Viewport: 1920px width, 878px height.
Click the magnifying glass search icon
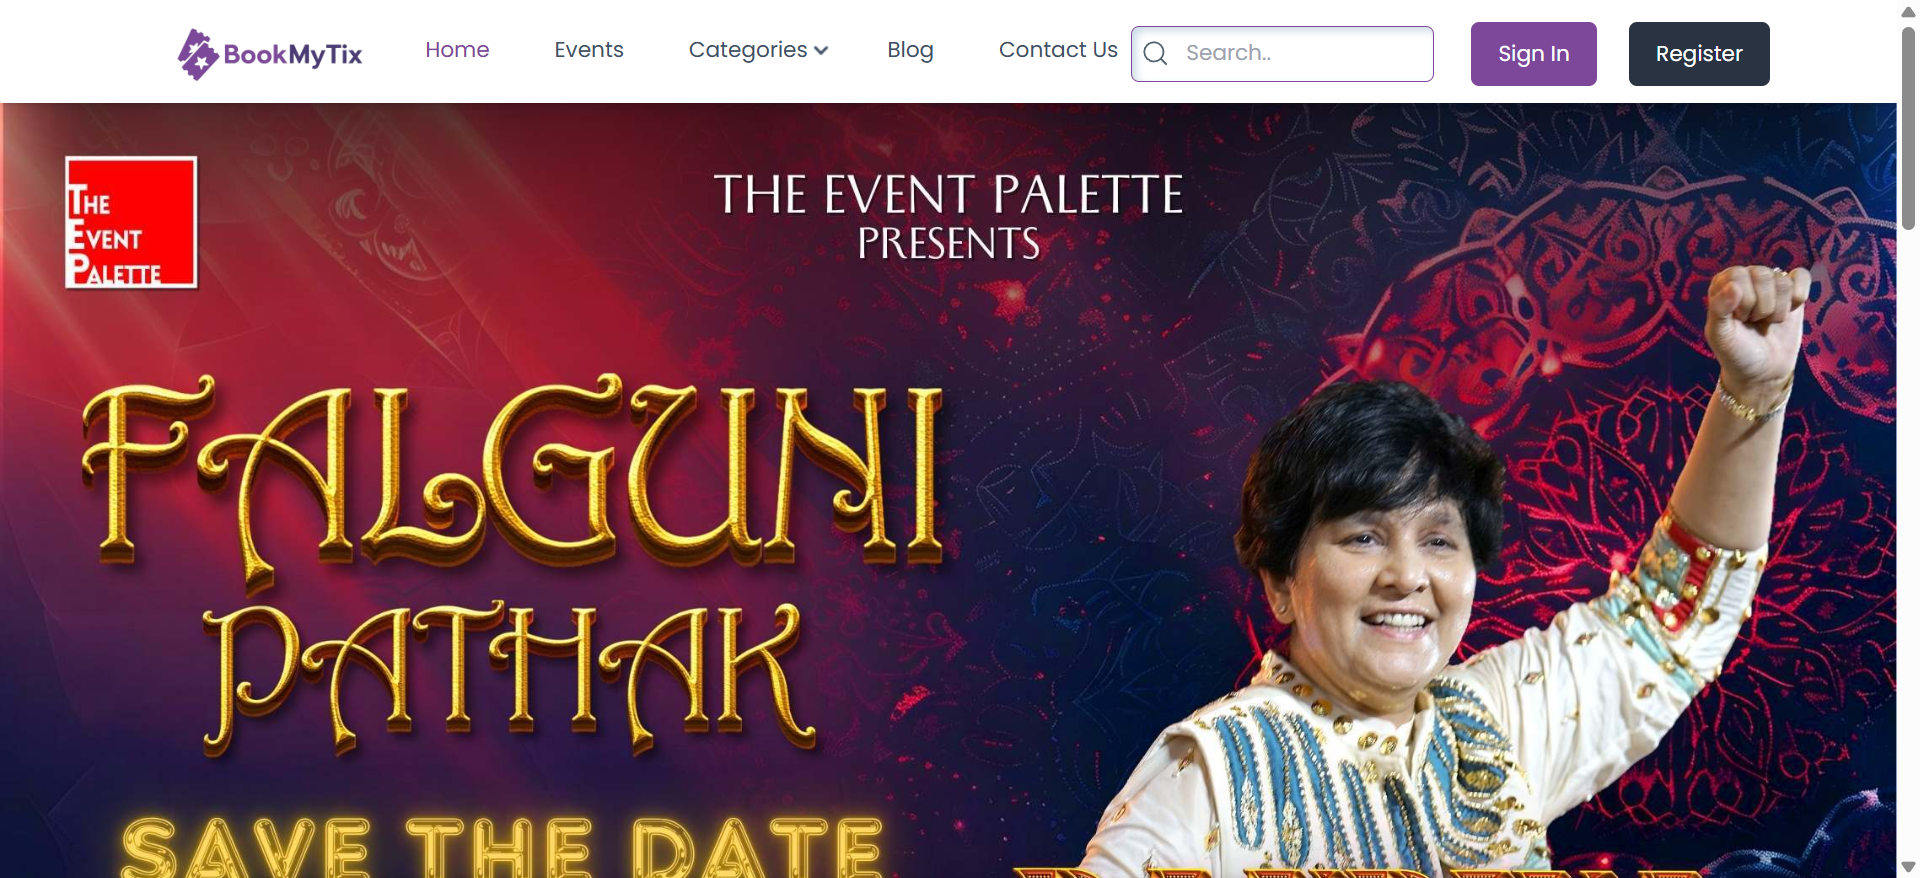(x=1155, y=54)
